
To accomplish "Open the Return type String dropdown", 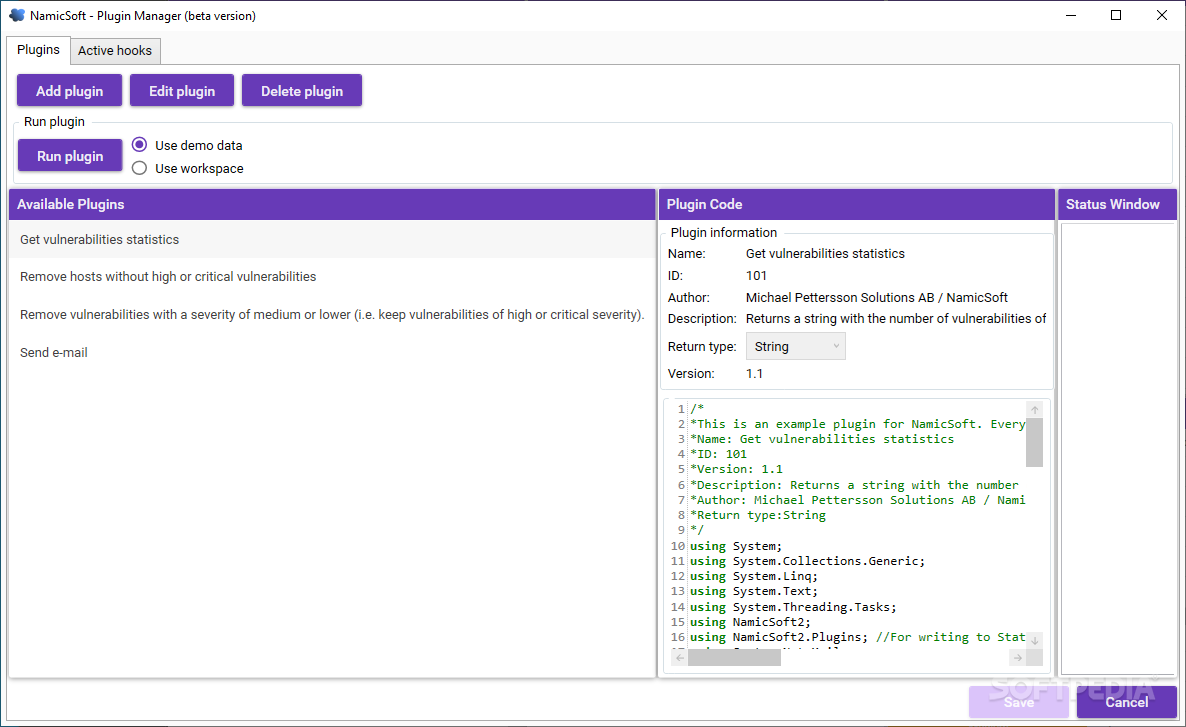I will click(796, 346).
